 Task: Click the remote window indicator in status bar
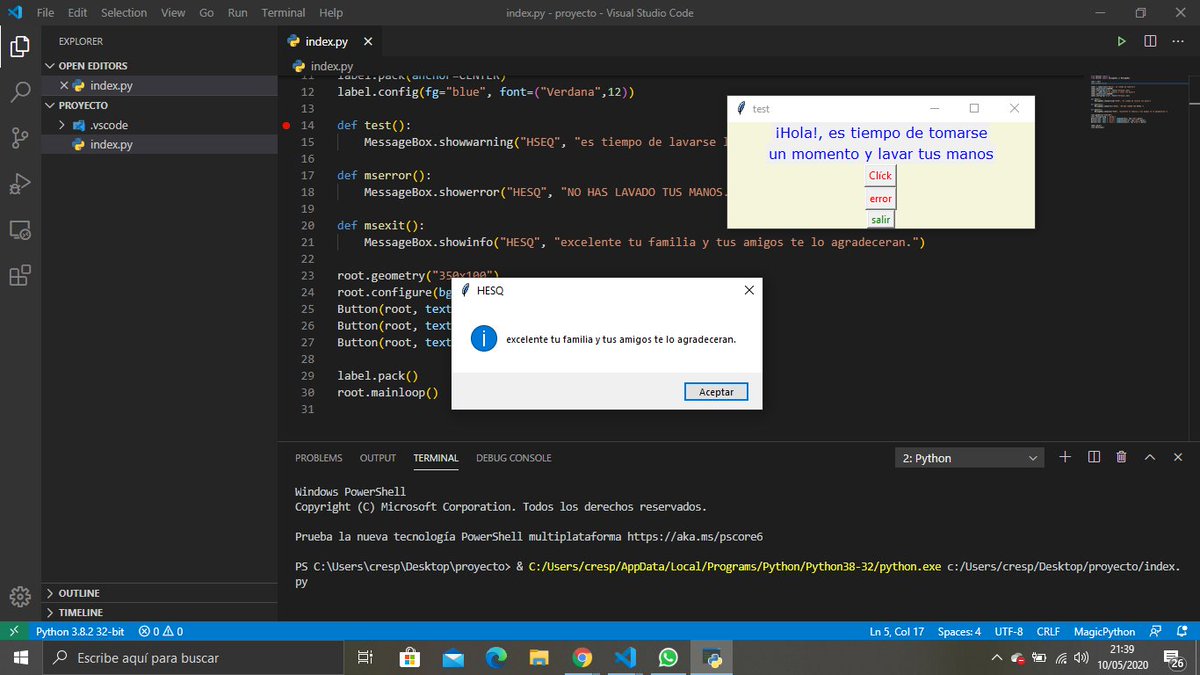(x=13, y=632)
